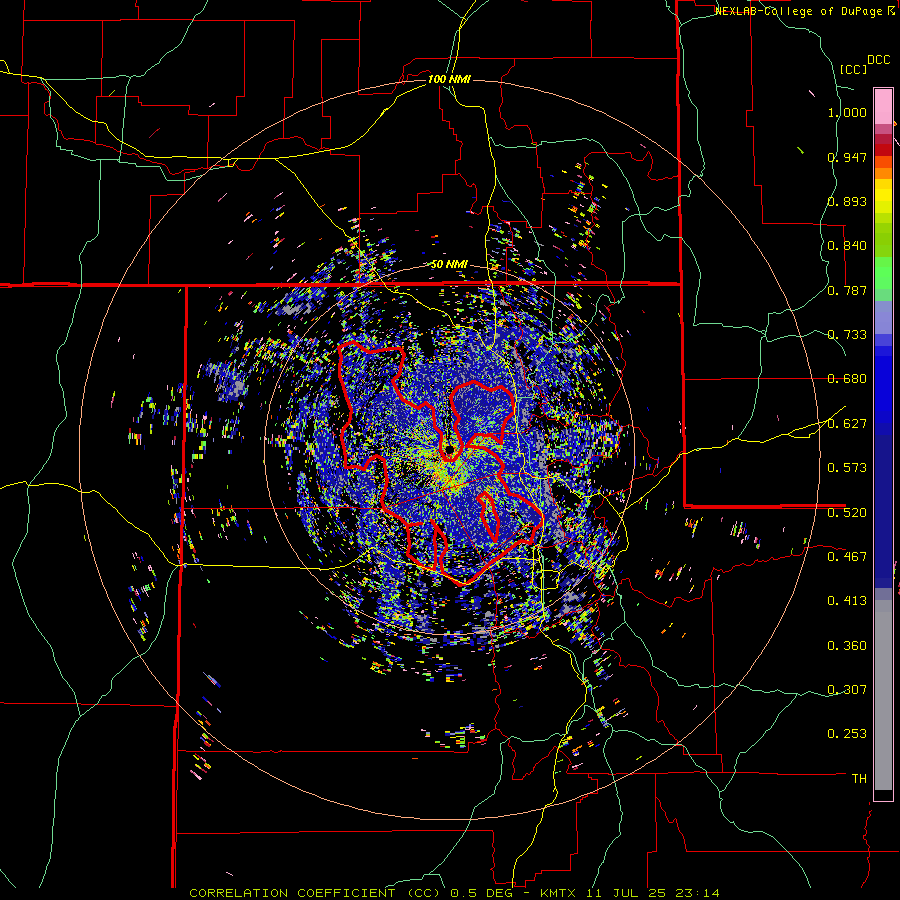
Task: Click the 100 NMI range ring label
Action: click(x=449, y=79)
